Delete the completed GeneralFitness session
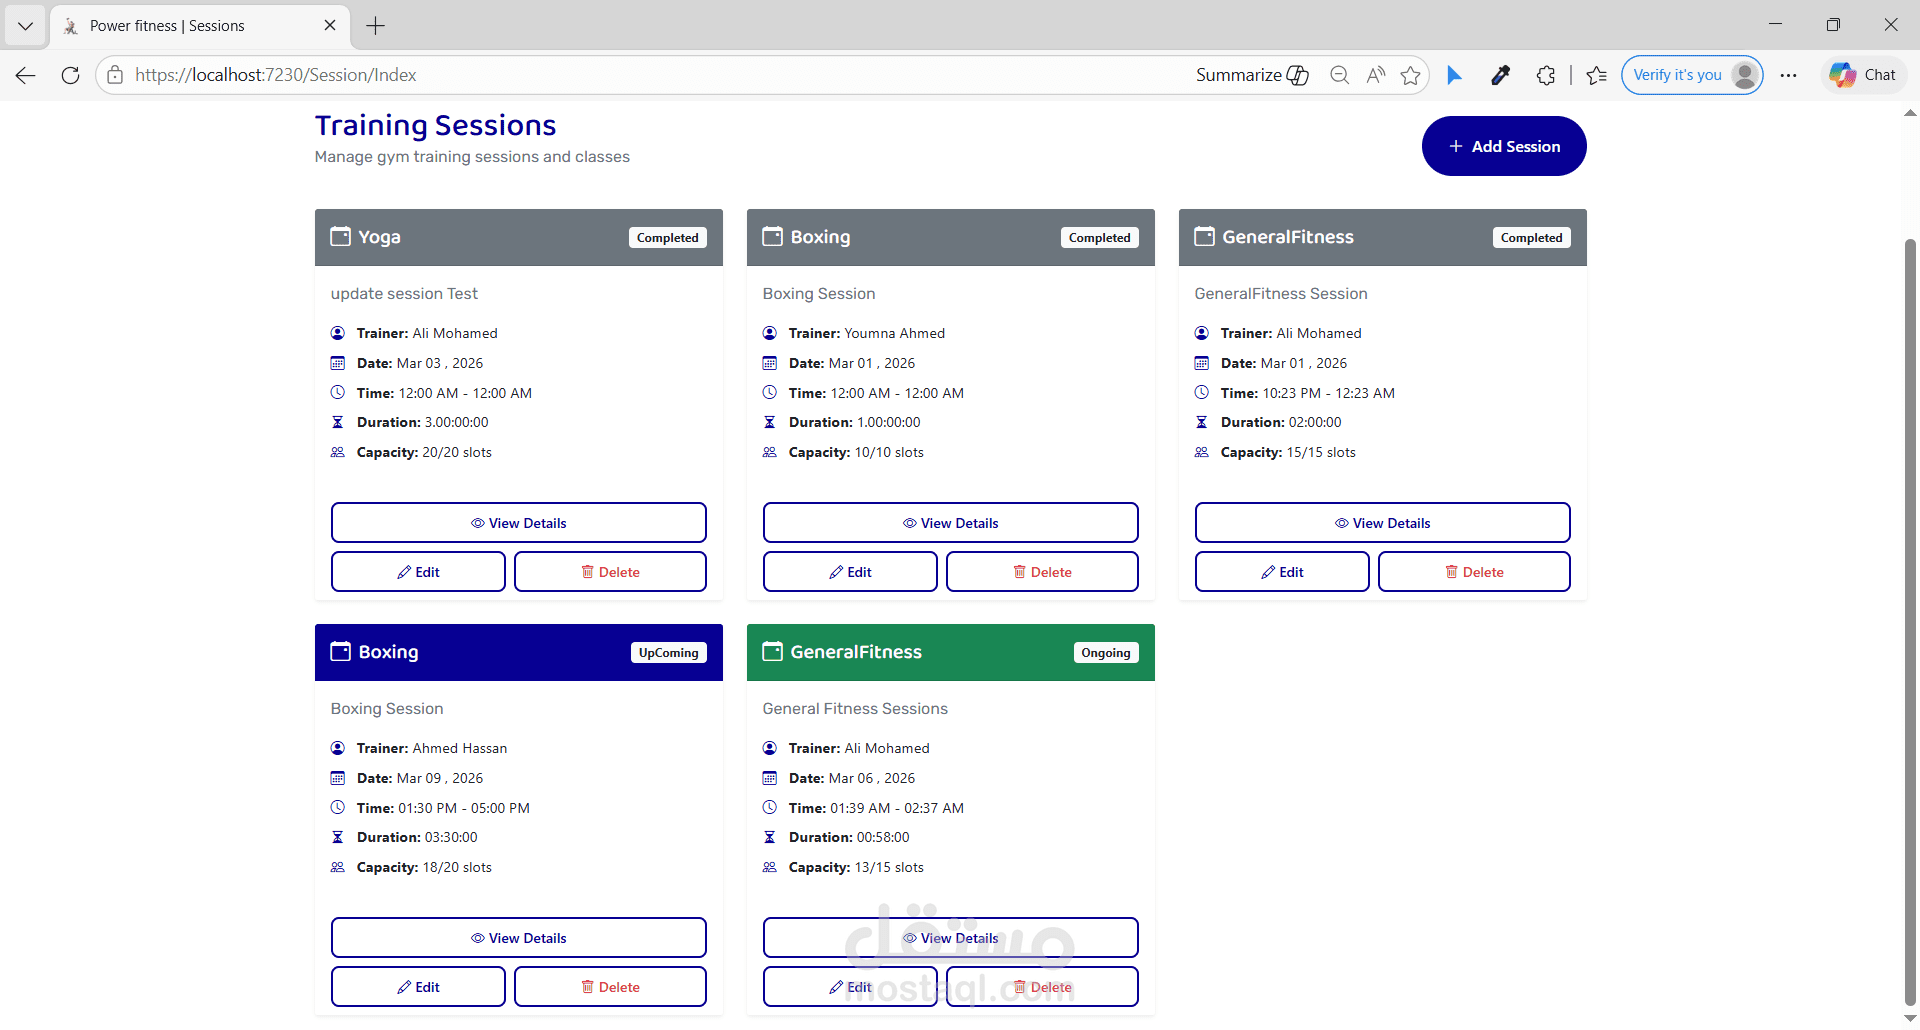 (x=1473, y=572)
